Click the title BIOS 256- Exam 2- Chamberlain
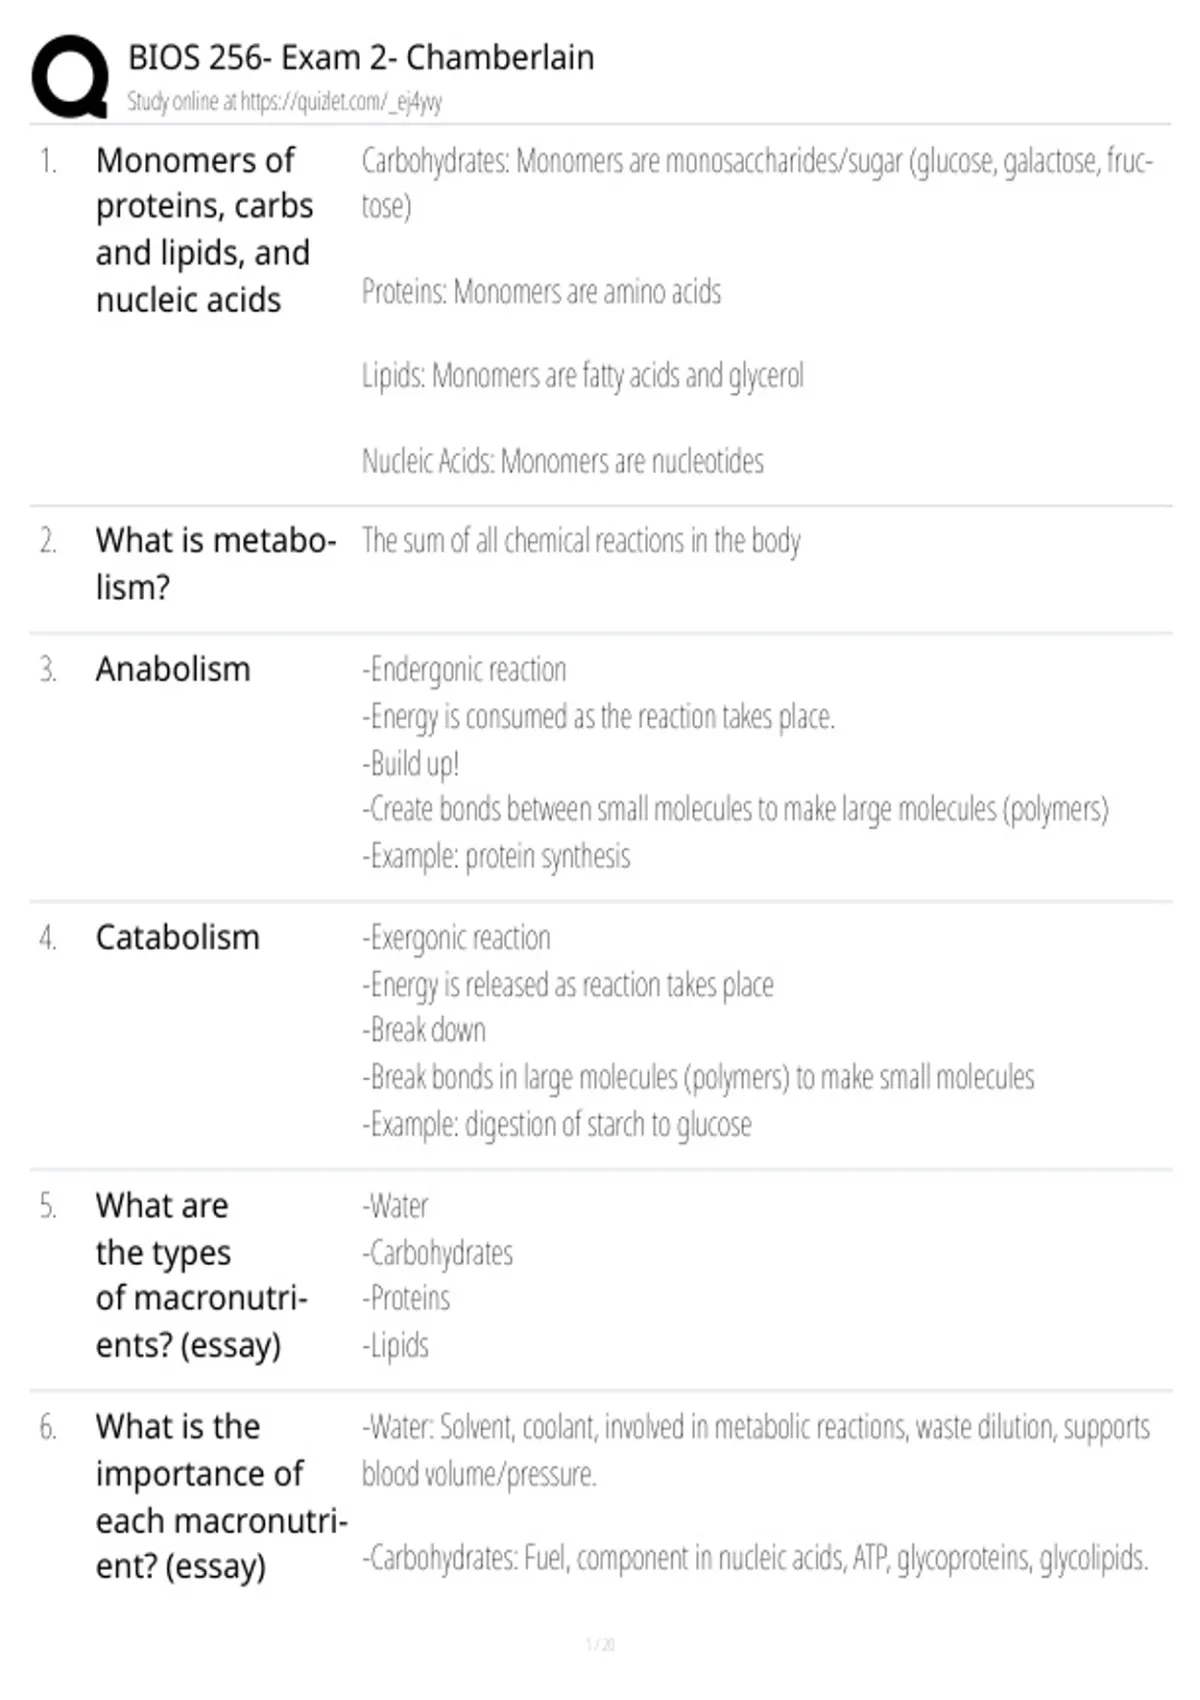This screenshot has height=1700, width=1200. pos(361,57)
